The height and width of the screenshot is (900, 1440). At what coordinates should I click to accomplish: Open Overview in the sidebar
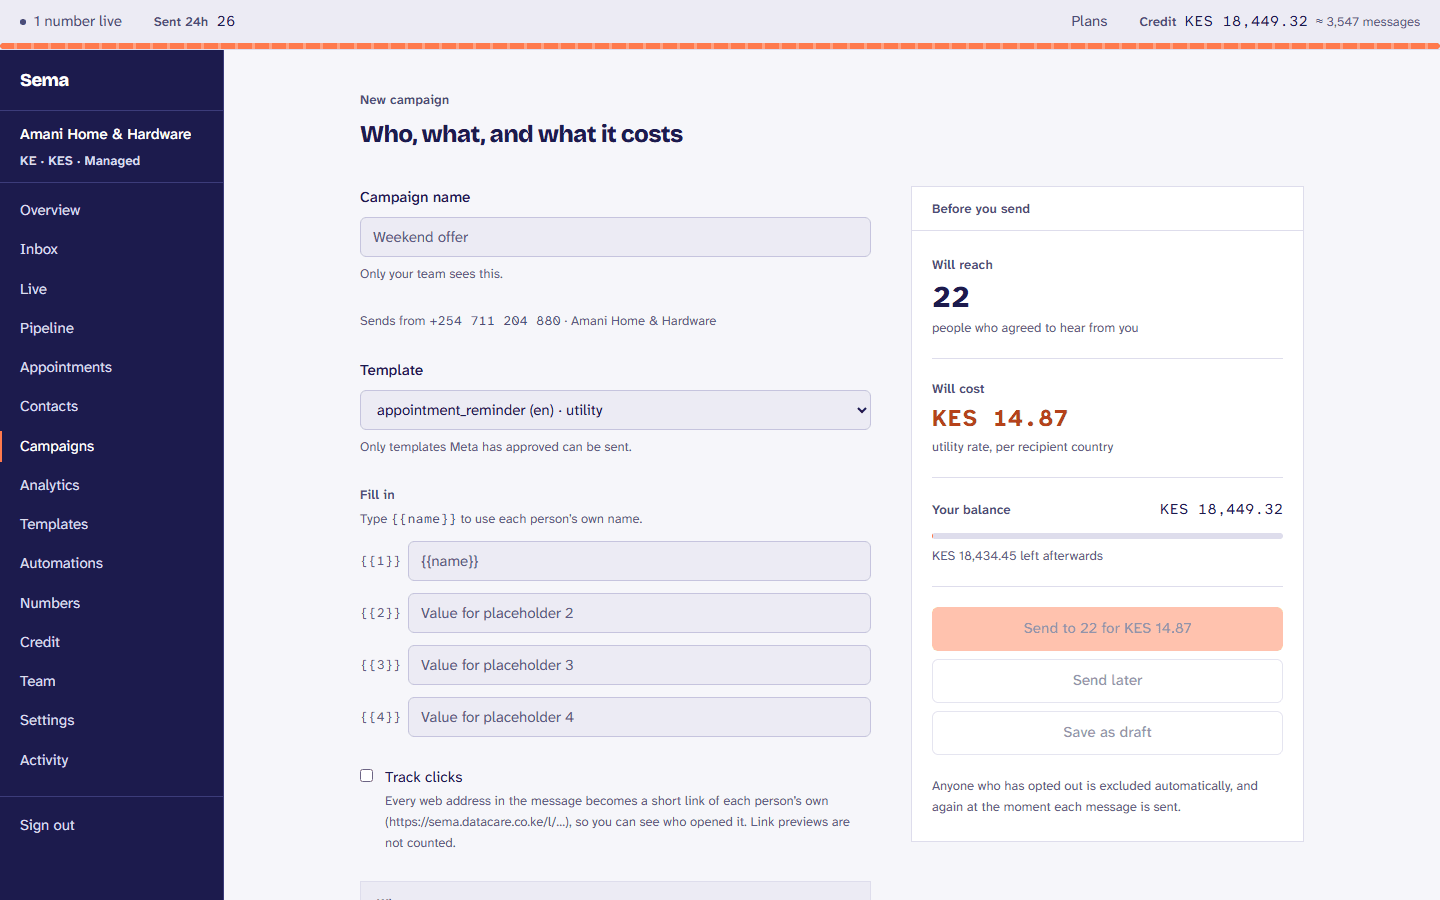(112, 210)
